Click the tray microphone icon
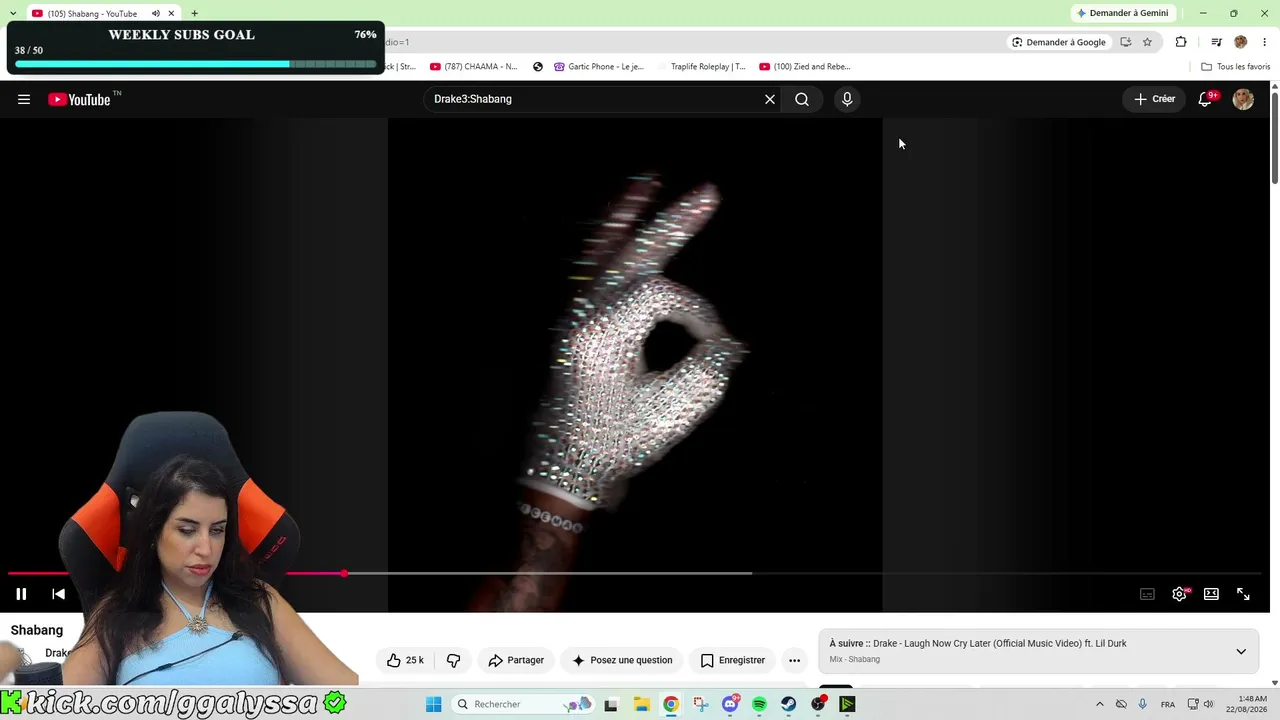 point(1142,704)
